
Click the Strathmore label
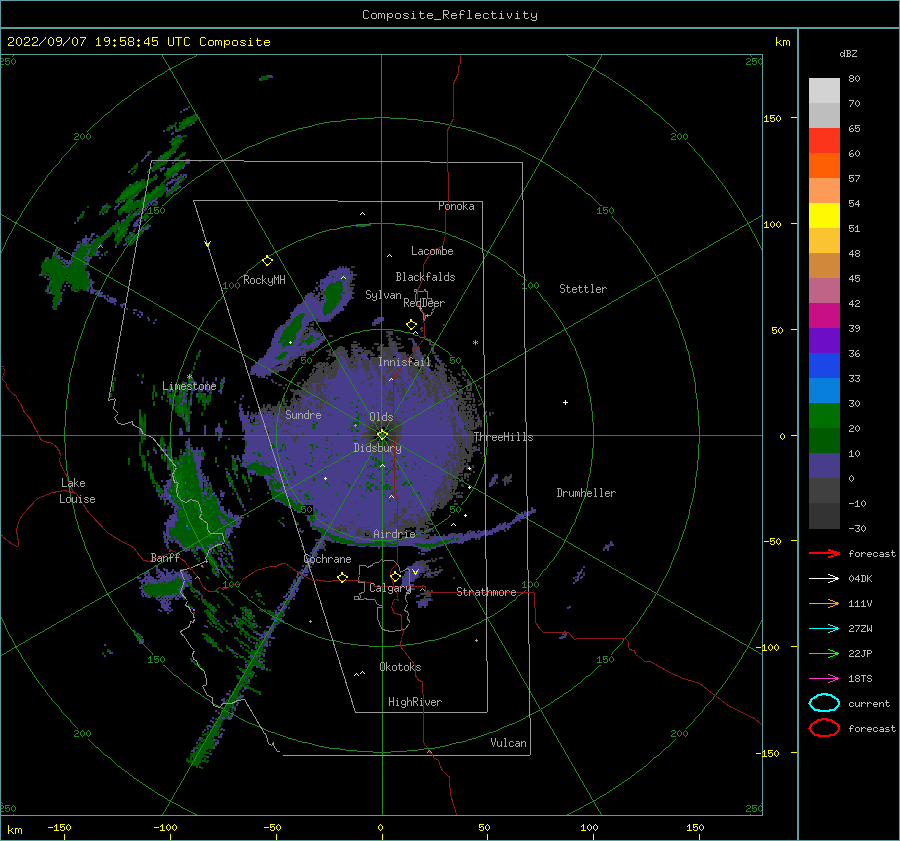click(x=486, y=592)
